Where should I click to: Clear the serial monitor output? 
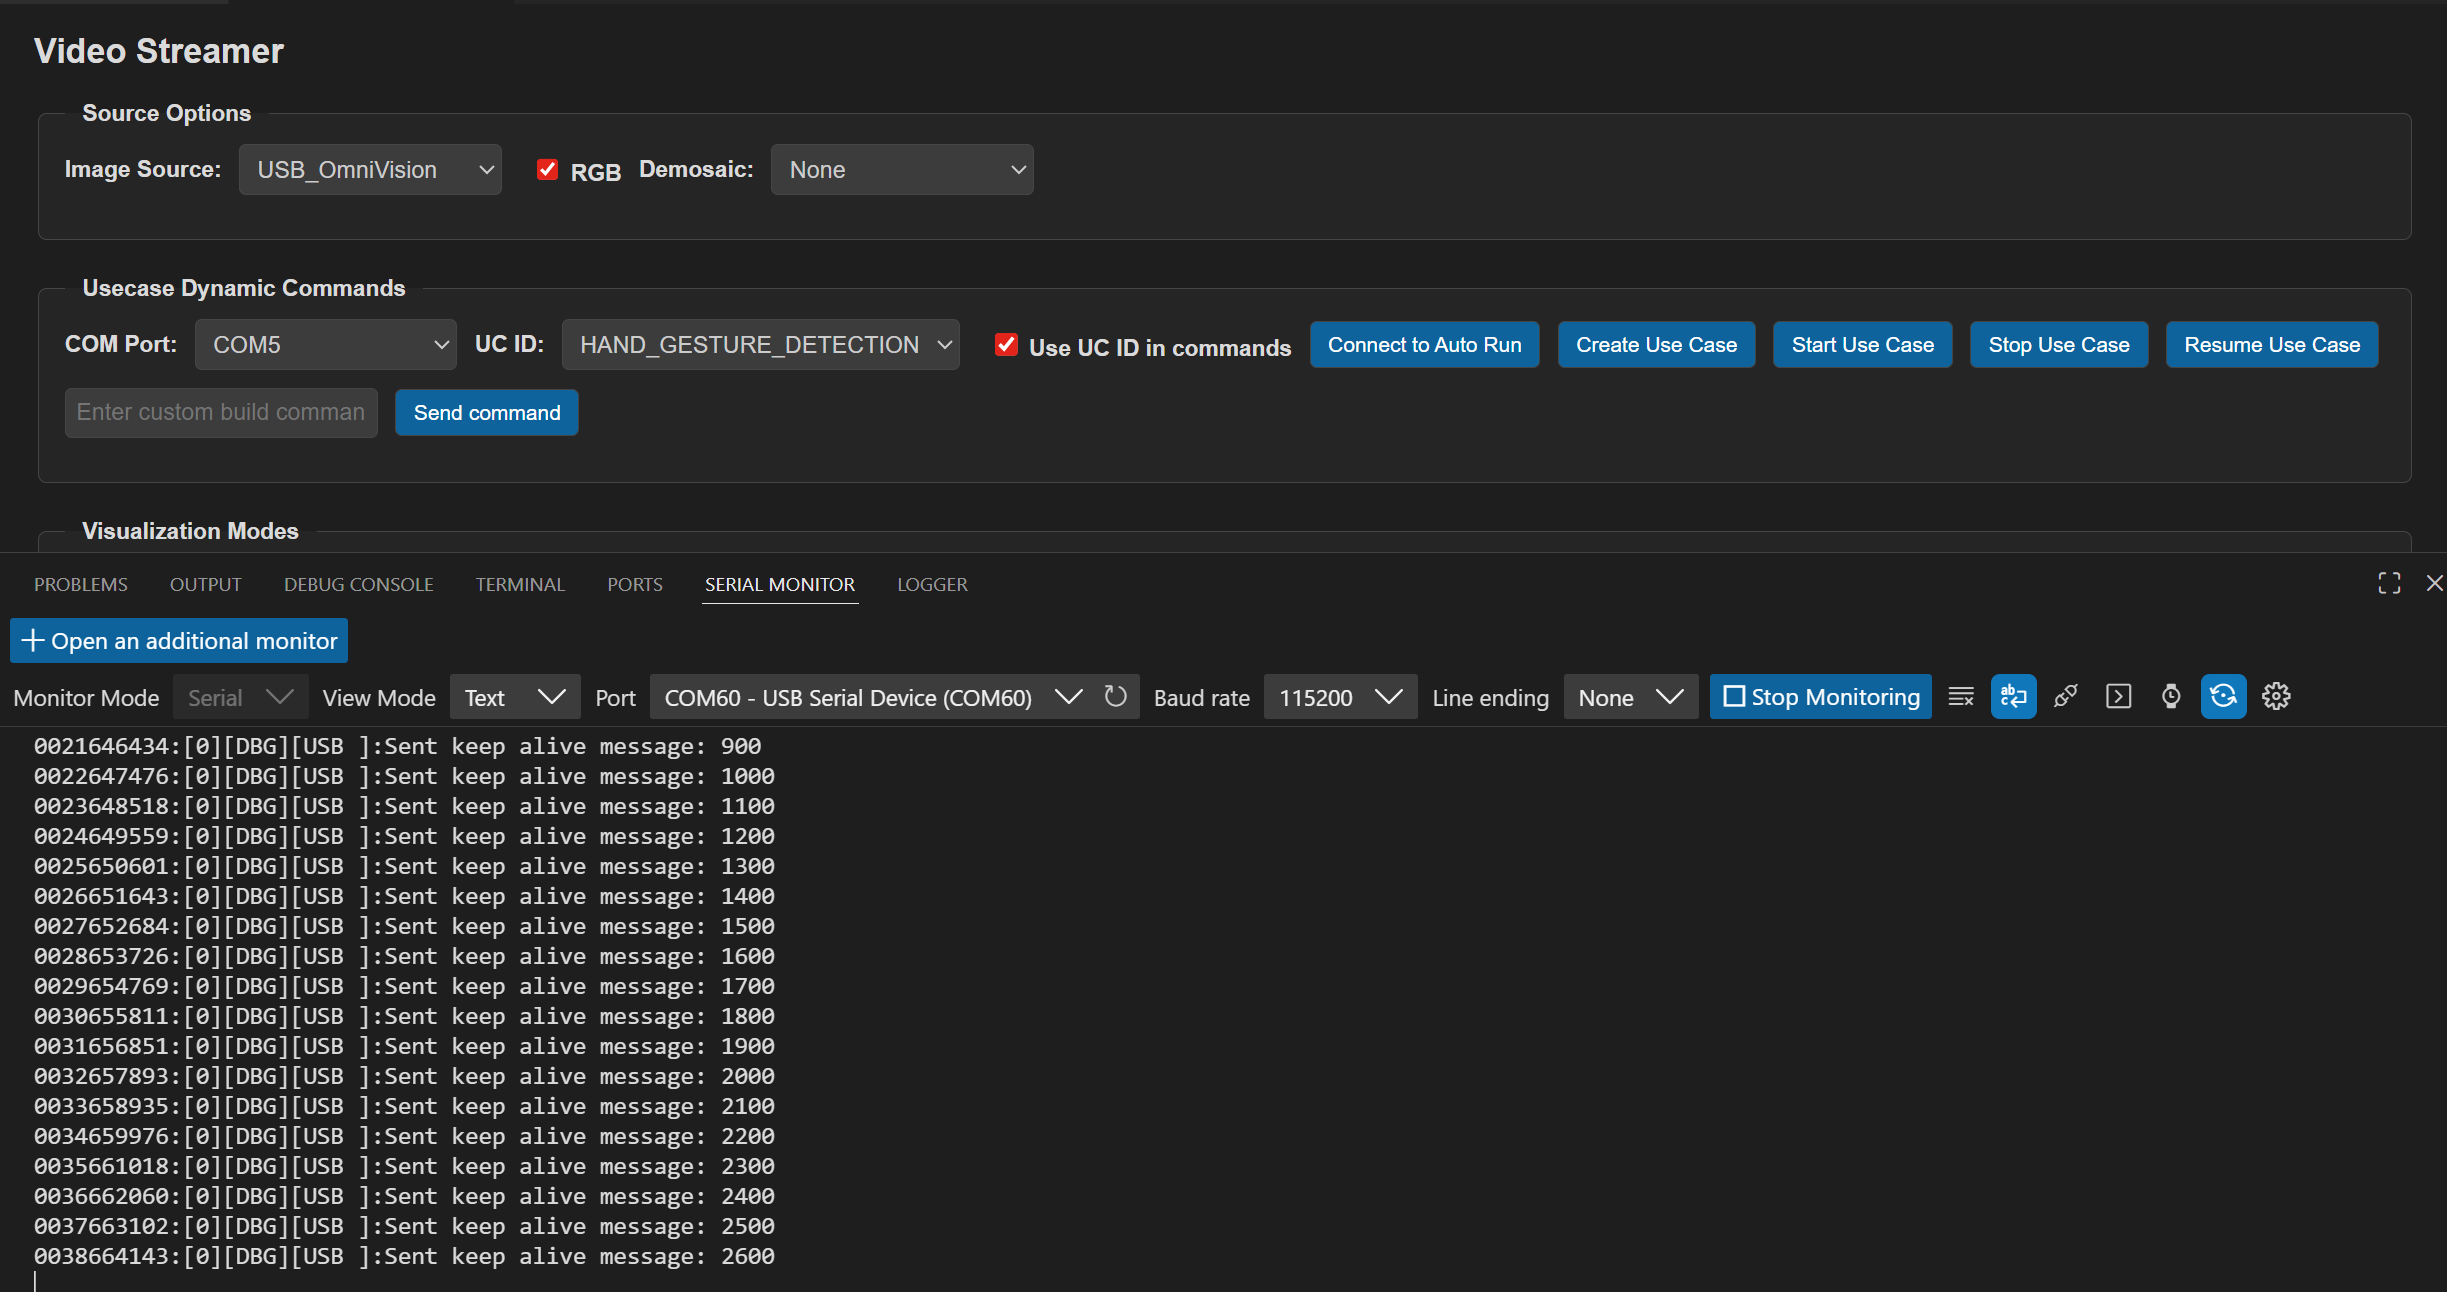1961,697
